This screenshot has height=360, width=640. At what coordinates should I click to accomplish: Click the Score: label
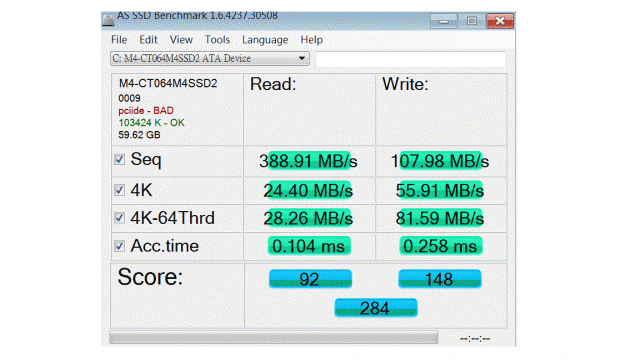tap(150, 277)
